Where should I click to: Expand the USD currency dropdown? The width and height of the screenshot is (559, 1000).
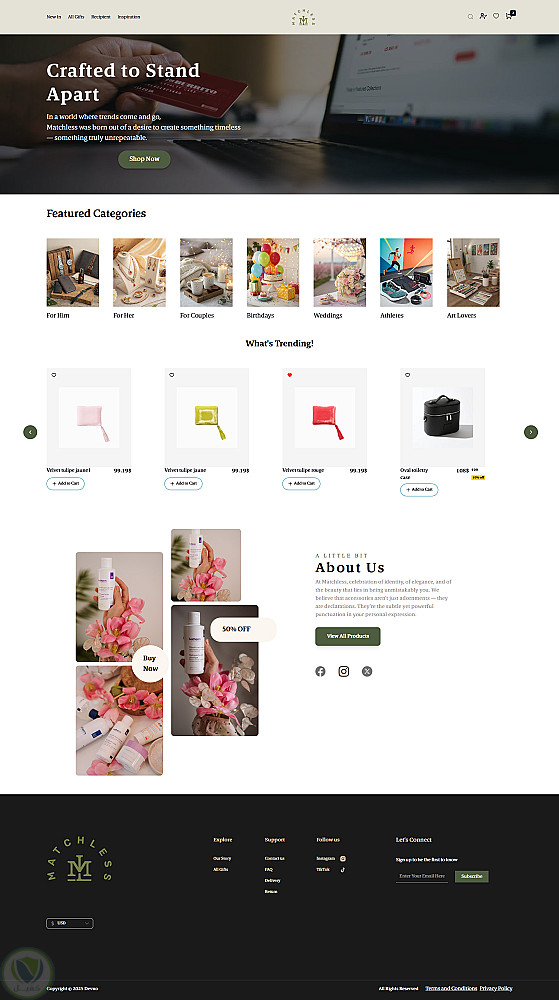tap(69, 923)
